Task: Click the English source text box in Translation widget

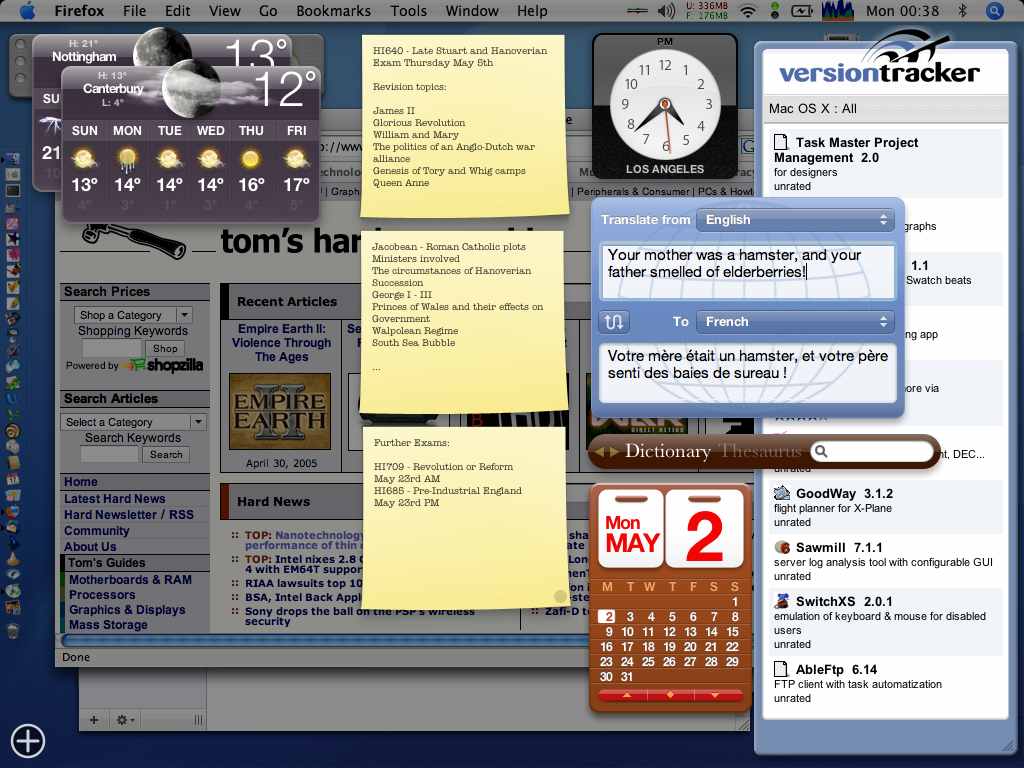Action: click(747, 271)
